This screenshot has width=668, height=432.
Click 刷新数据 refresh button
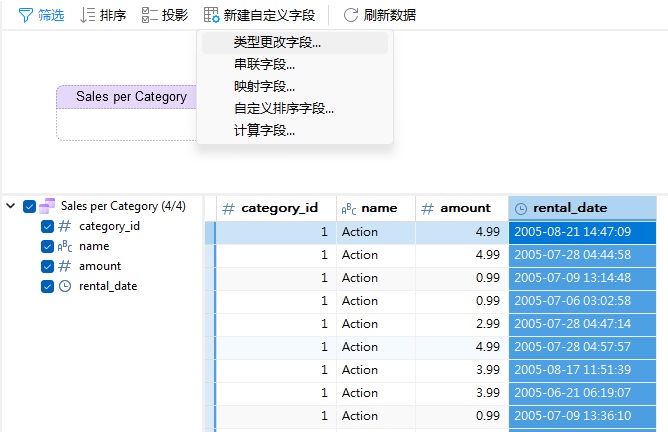[x=380, y=16]
